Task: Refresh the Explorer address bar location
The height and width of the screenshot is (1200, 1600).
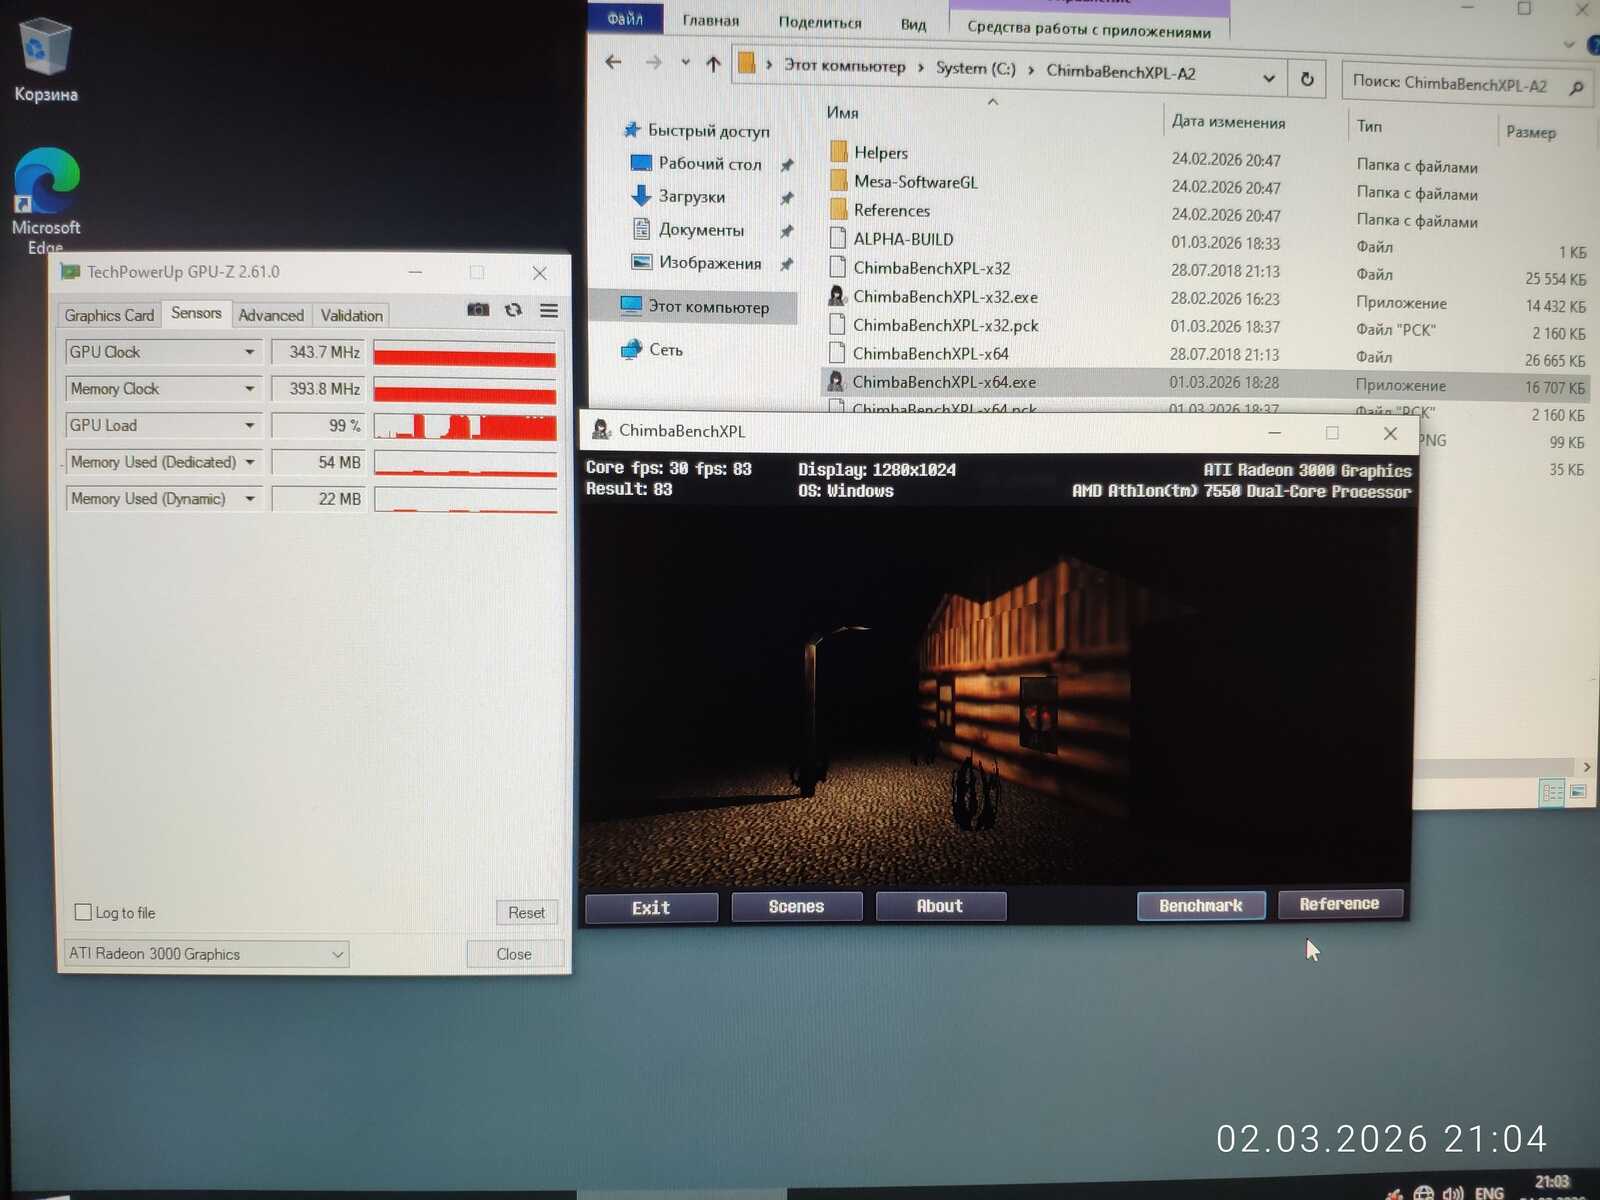Action: (x=1307, y=79)
